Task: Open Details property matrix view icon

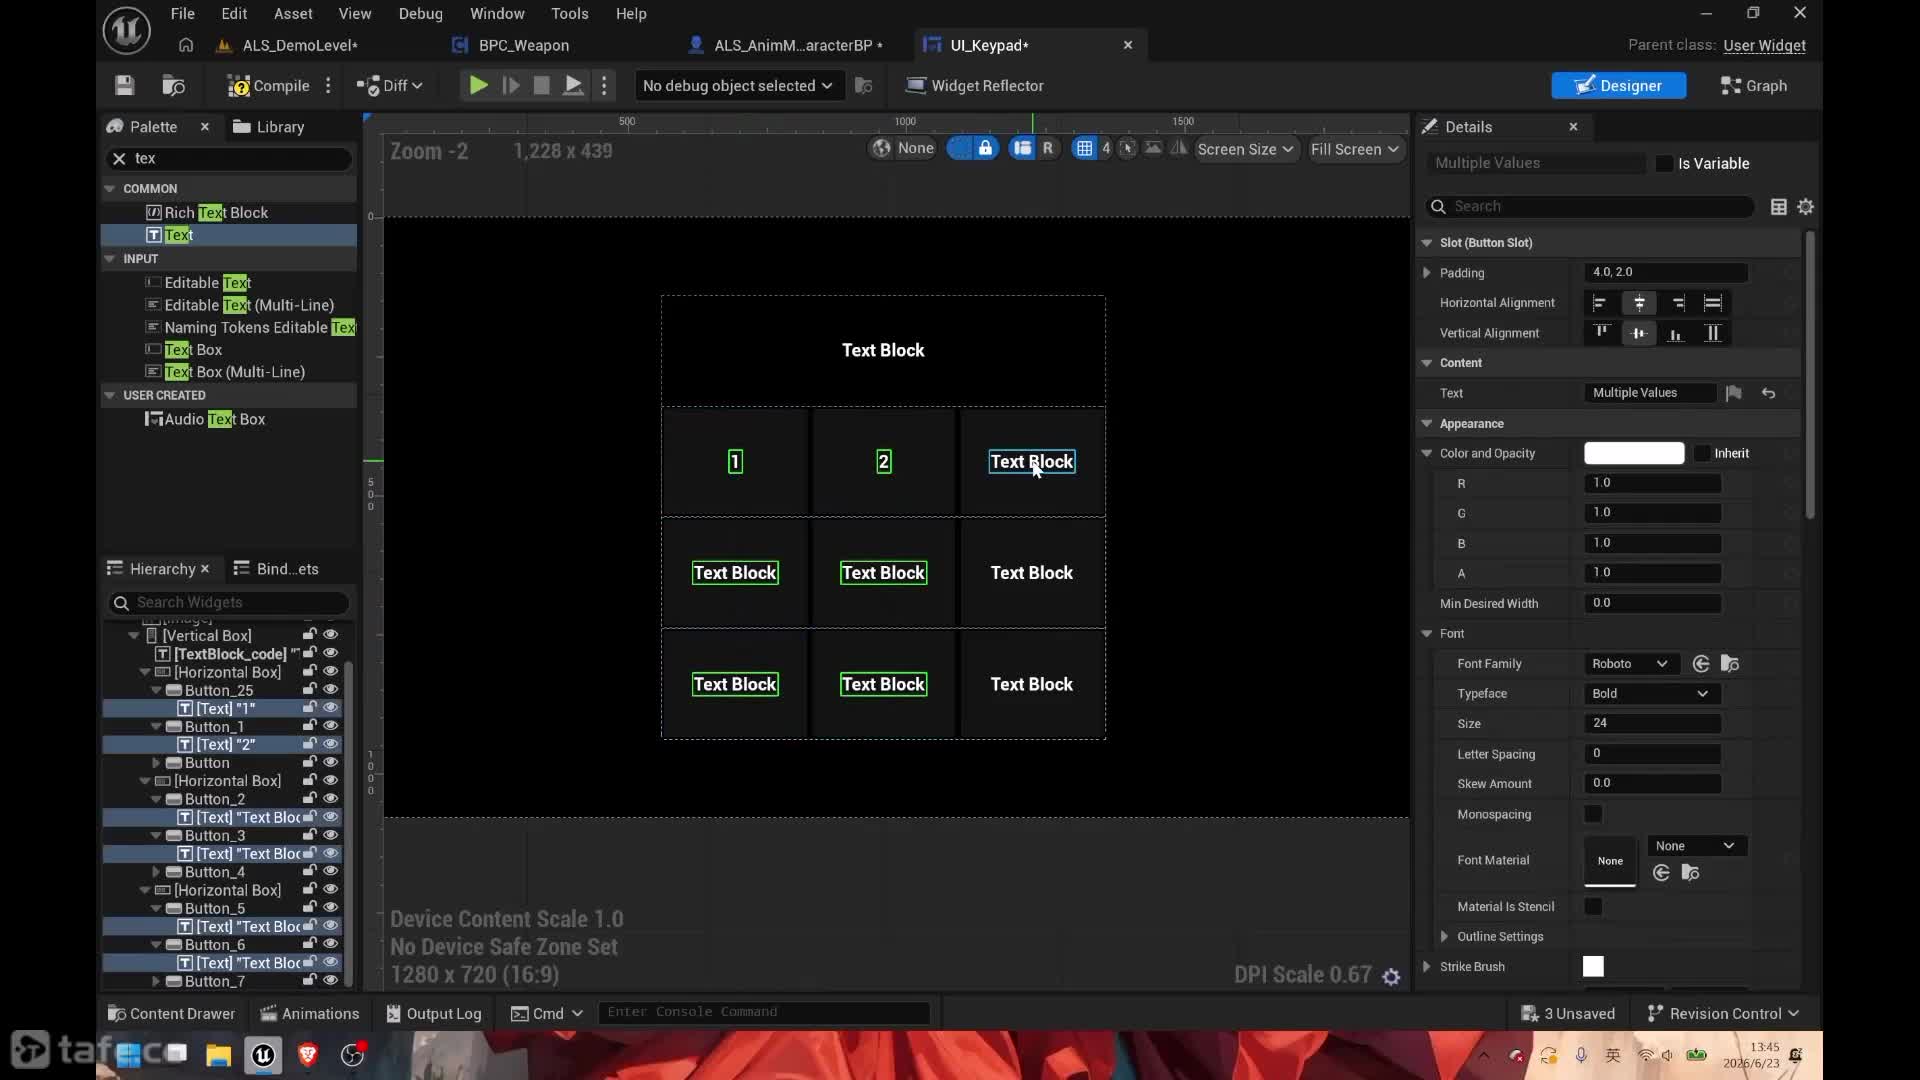Action: pyautogui.click(x=1778, y=207)
